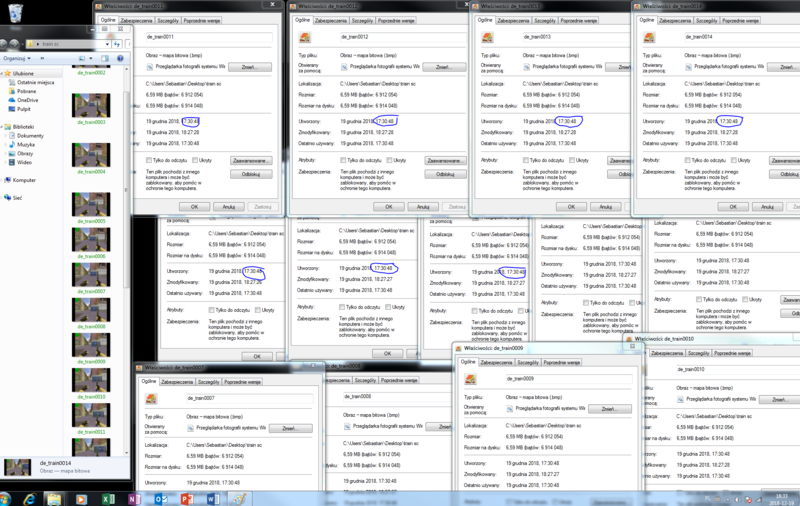Launch PowerPoint from the taskbar
The width and height of the screenshot is (800, 506).
tap(186, 498)
